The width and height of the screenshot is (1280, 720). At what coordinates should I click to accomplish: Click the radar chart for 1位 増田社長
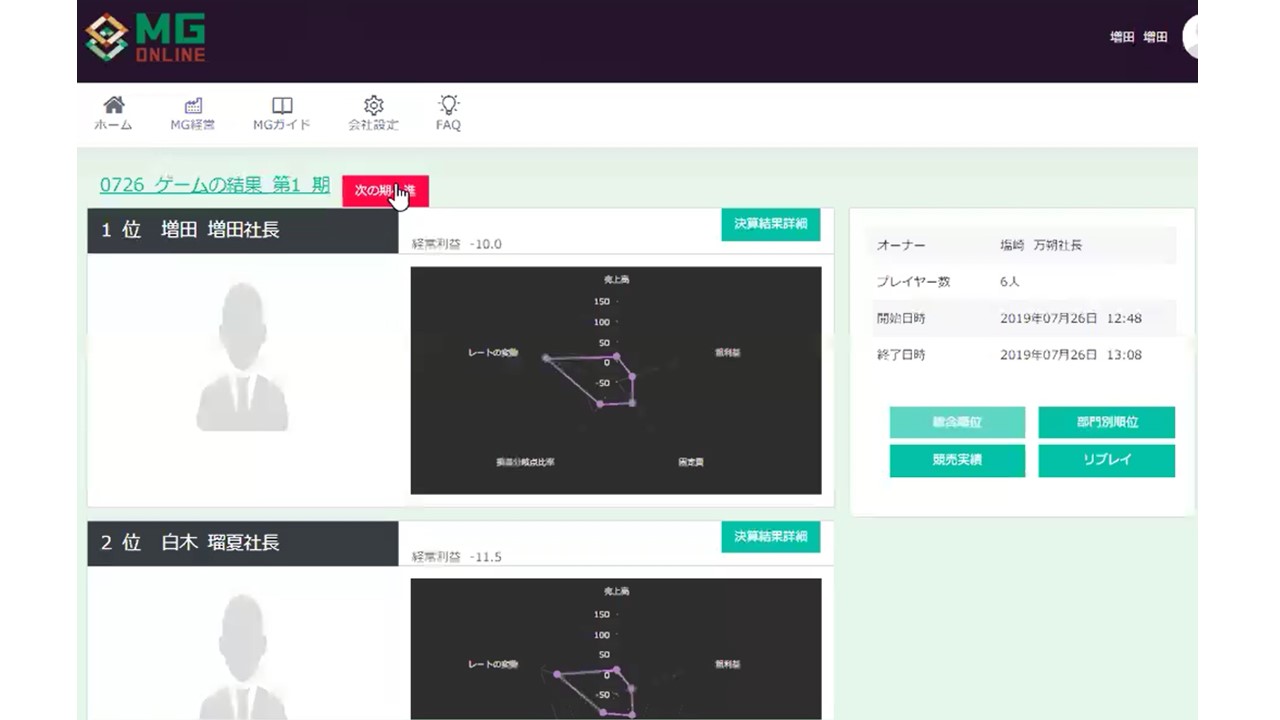pyautogui.click(x=615, y=380)
